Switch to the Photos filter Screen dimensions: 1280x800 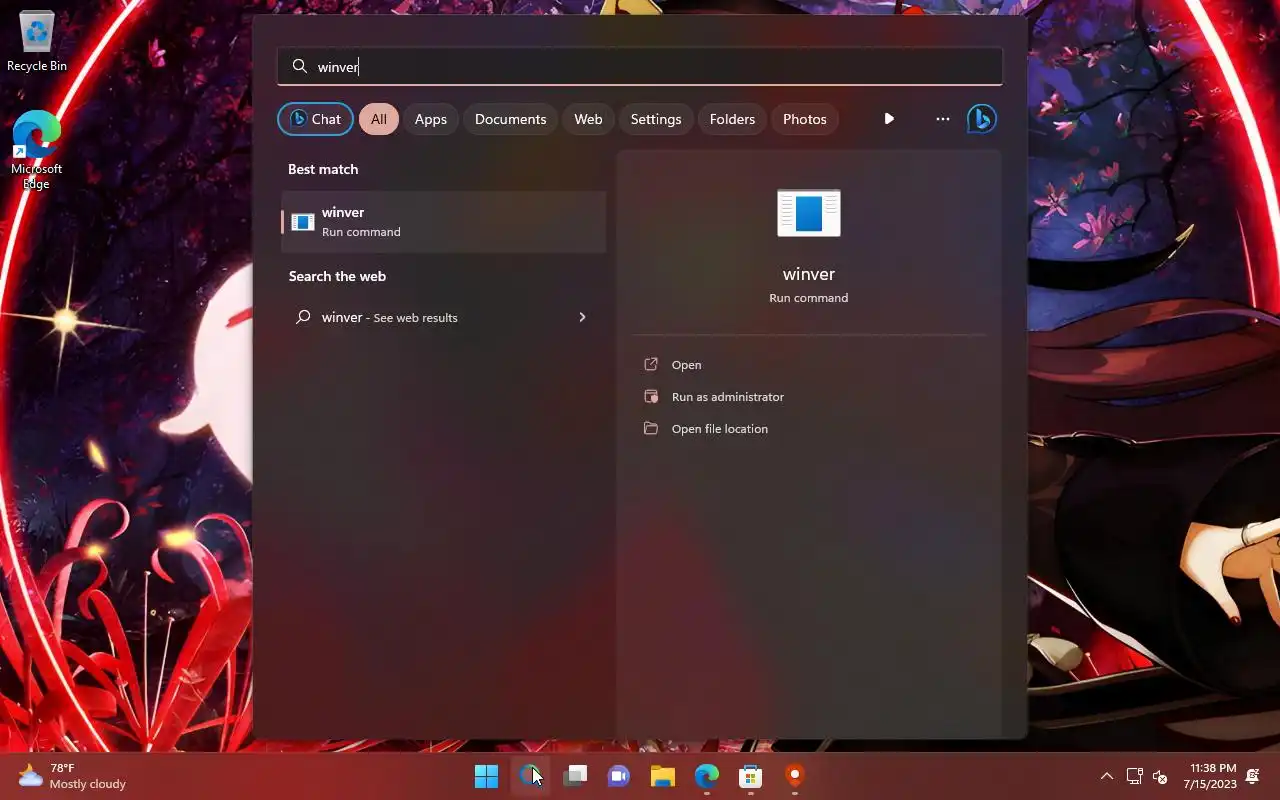(805, 119)
